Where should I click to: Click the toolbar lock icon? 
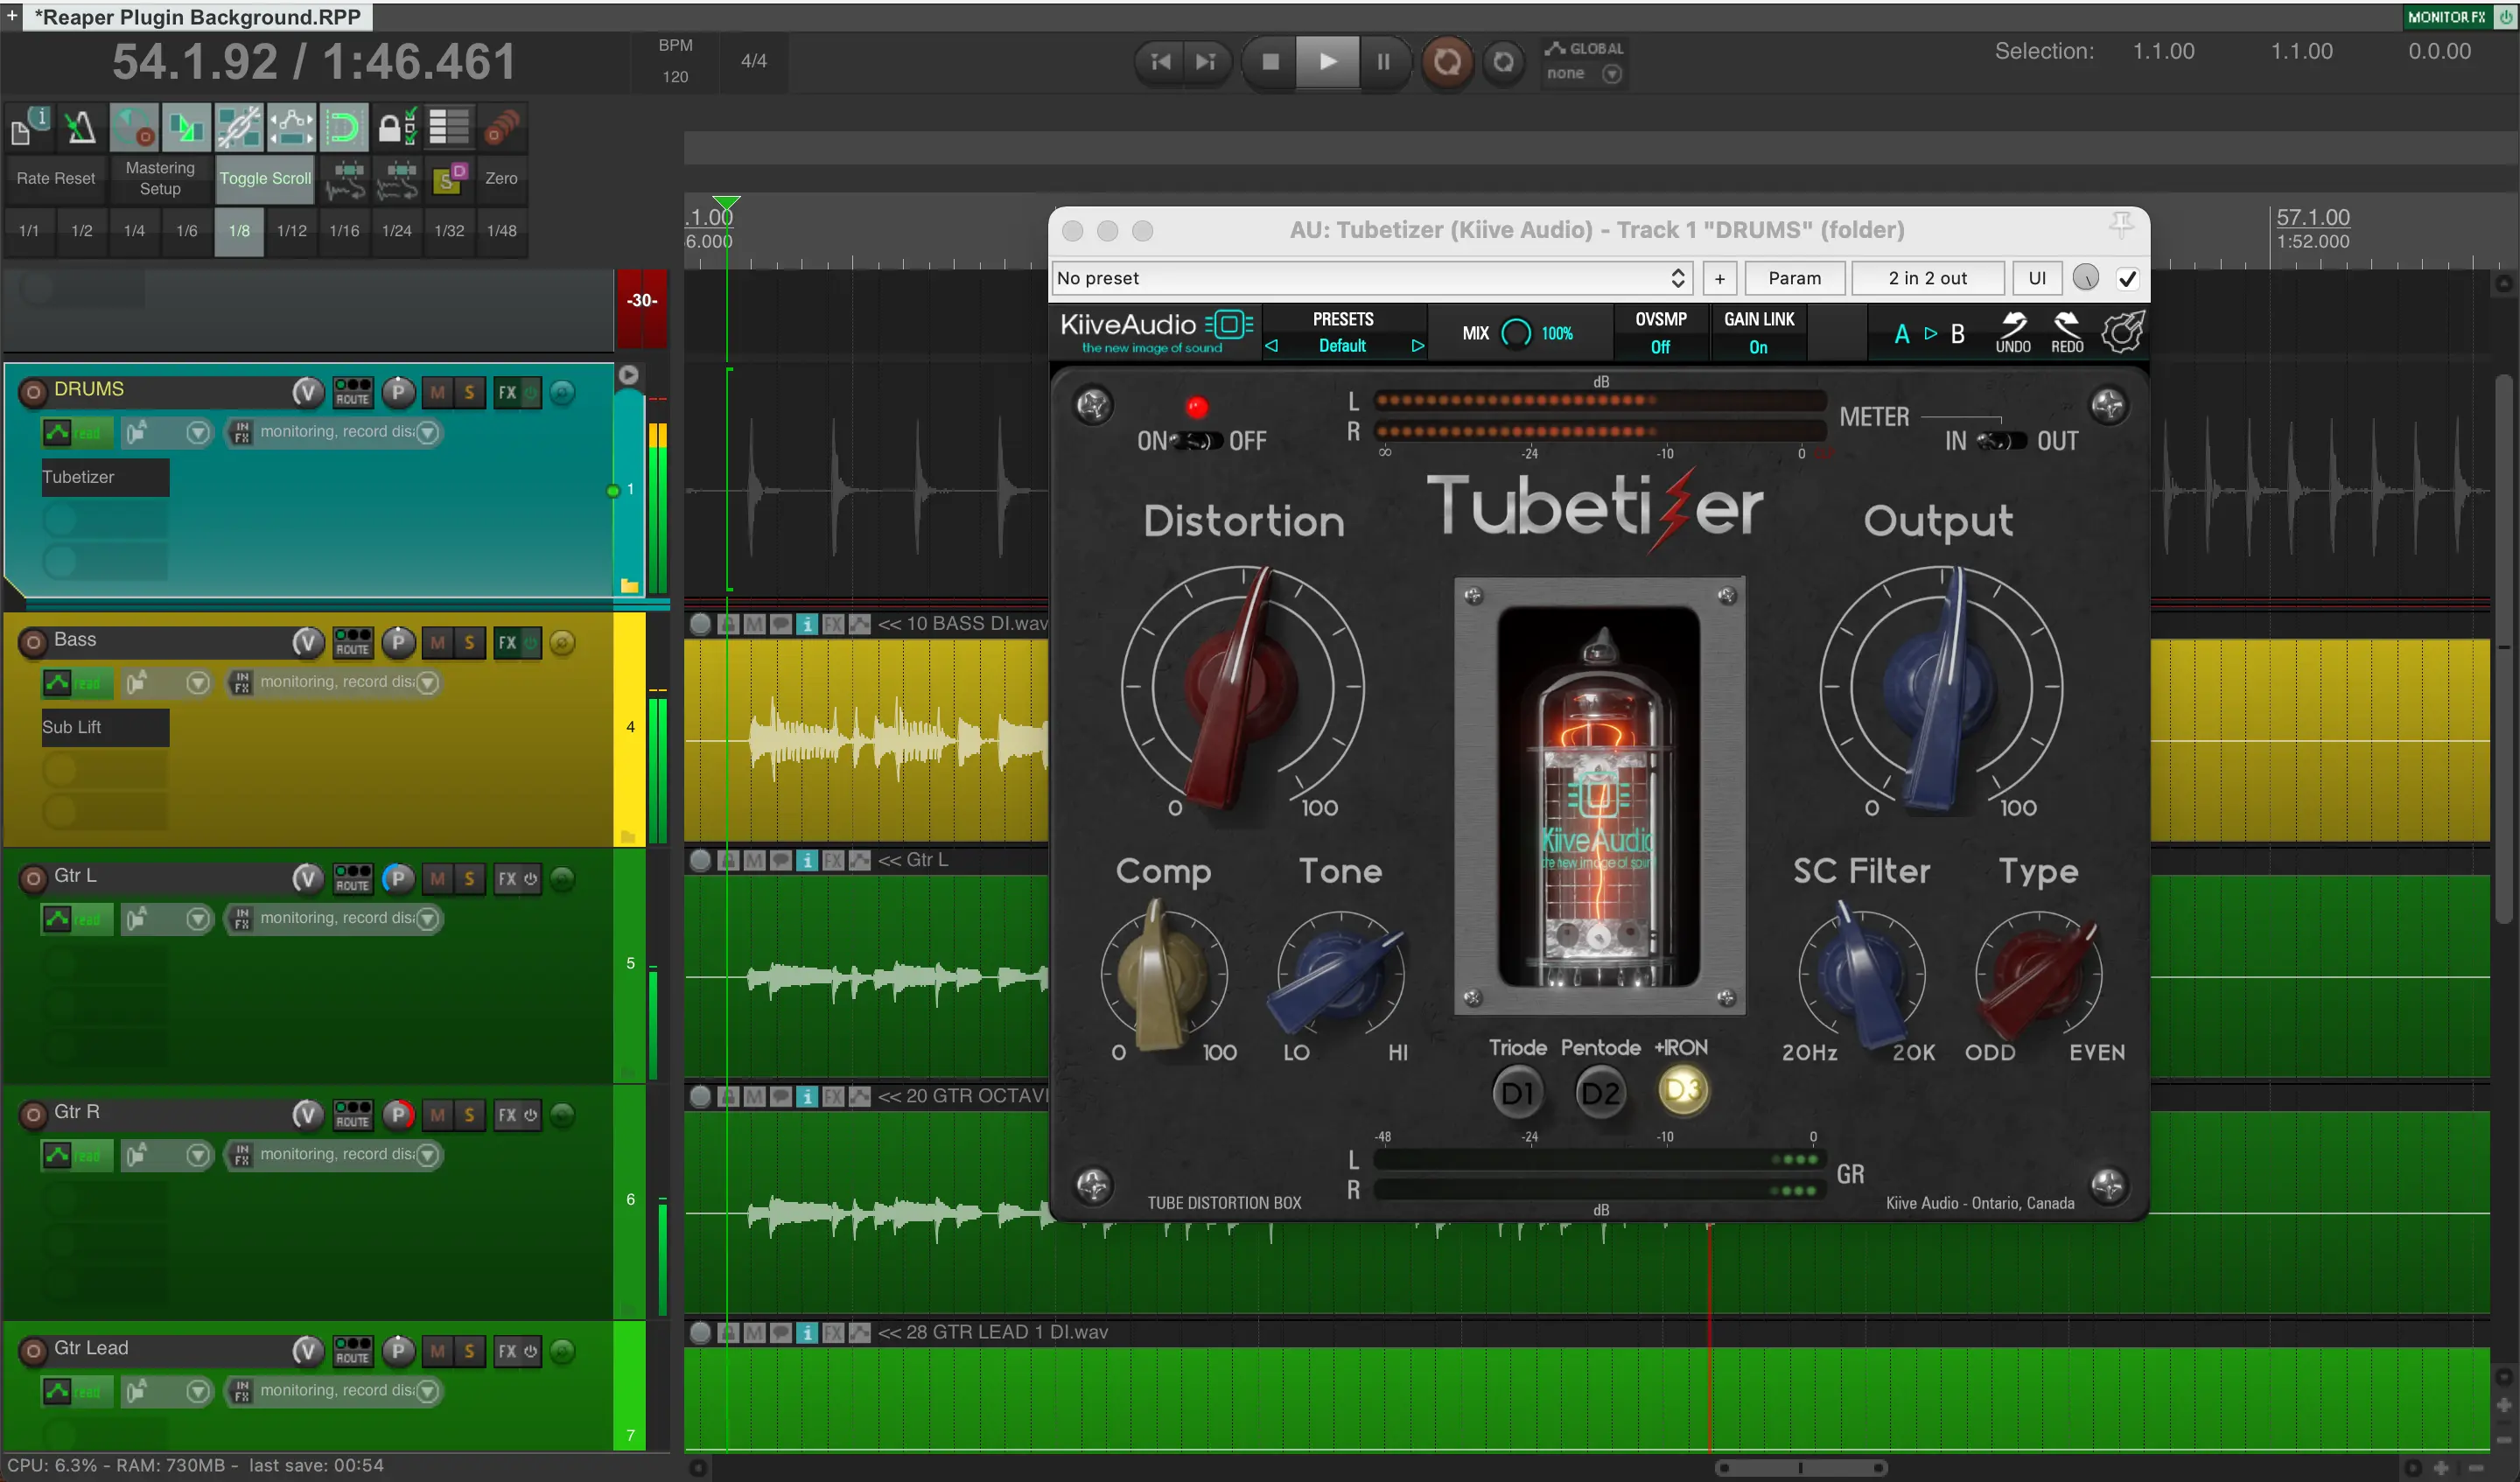pos(395,128)
